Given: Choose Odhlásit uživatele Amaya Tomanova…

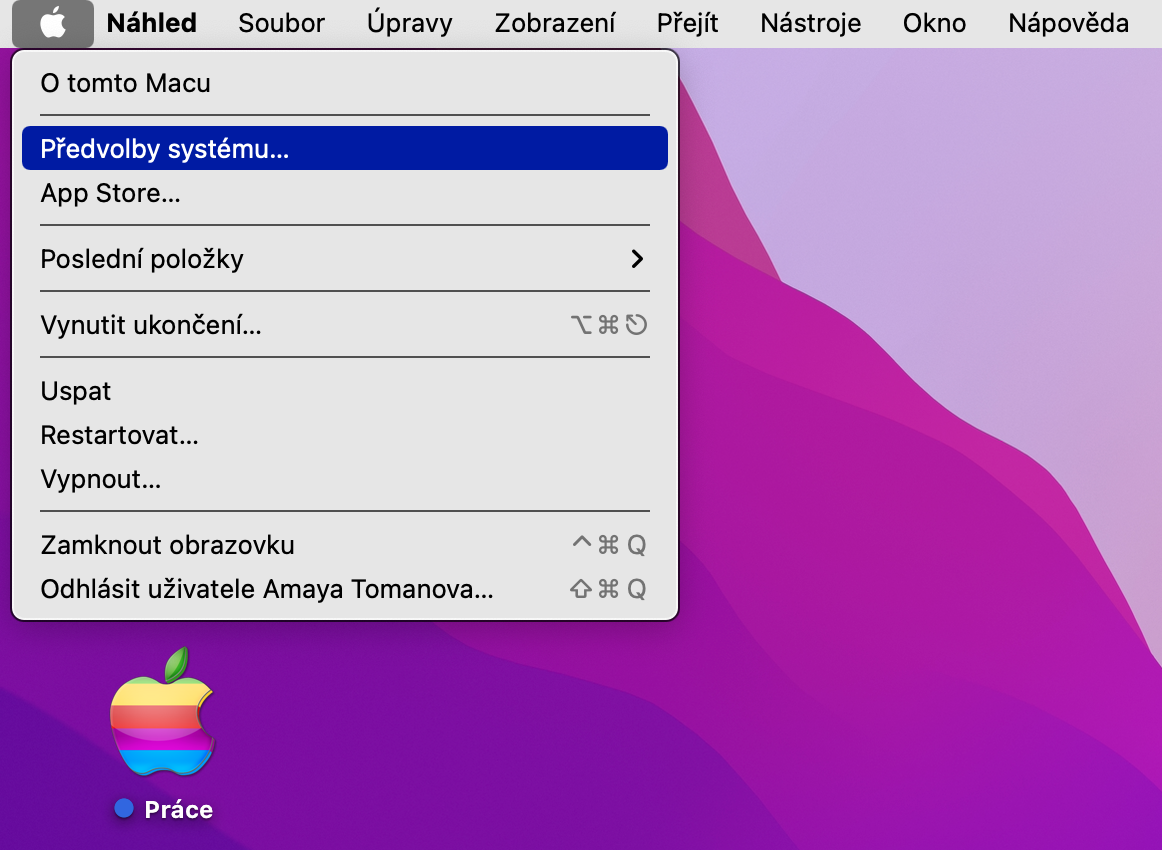Looking at the screenshot, I should (x=345, y=589).
